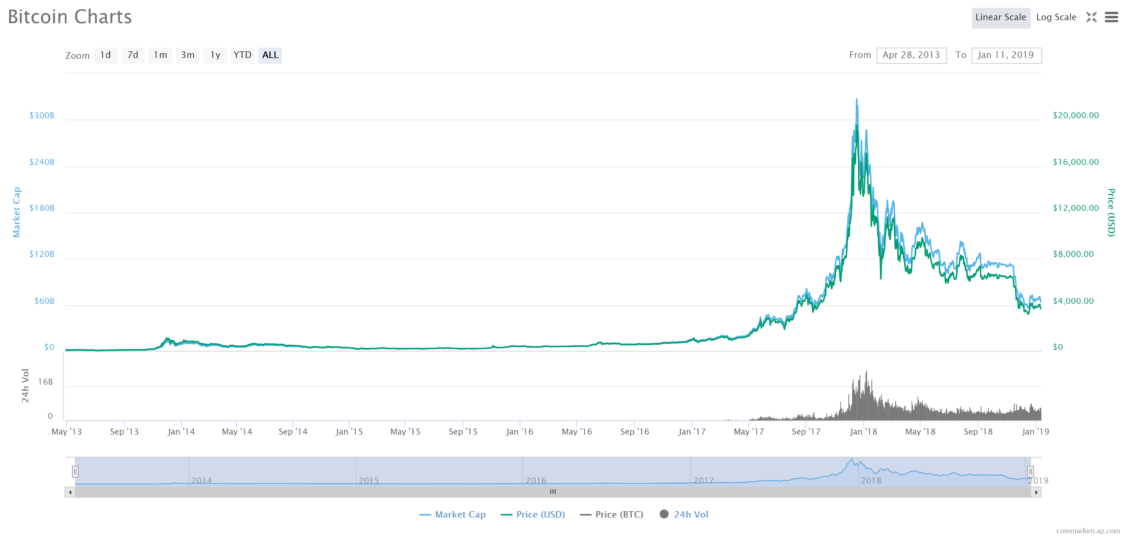Click the navigator scrollbar right arrow
The height and width of the screenshot is (537, 1140).
1037,492
